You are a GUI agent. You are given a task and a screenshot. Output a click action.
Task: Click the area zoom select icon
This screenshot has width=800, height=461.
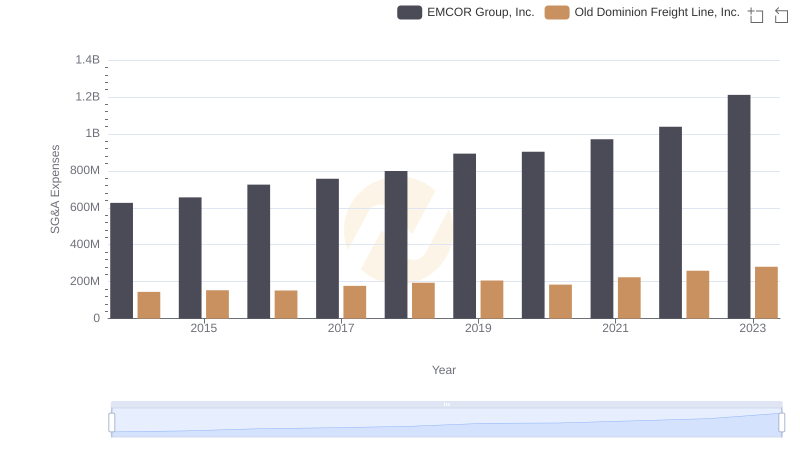click(x=756, y=15)
